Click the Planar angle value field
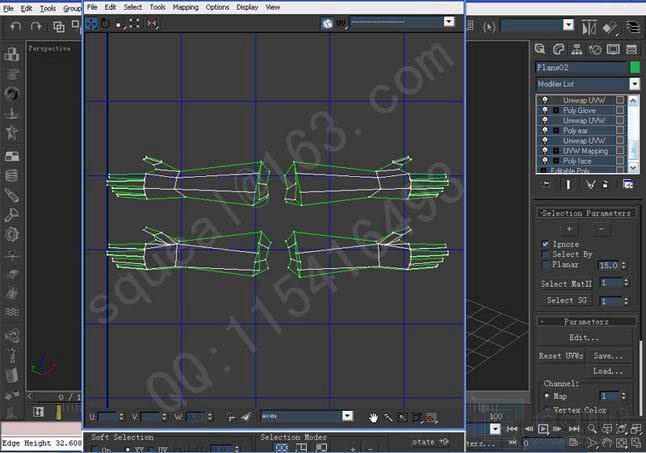The height and width of the screenshot is (453, 646). [609, 265]
